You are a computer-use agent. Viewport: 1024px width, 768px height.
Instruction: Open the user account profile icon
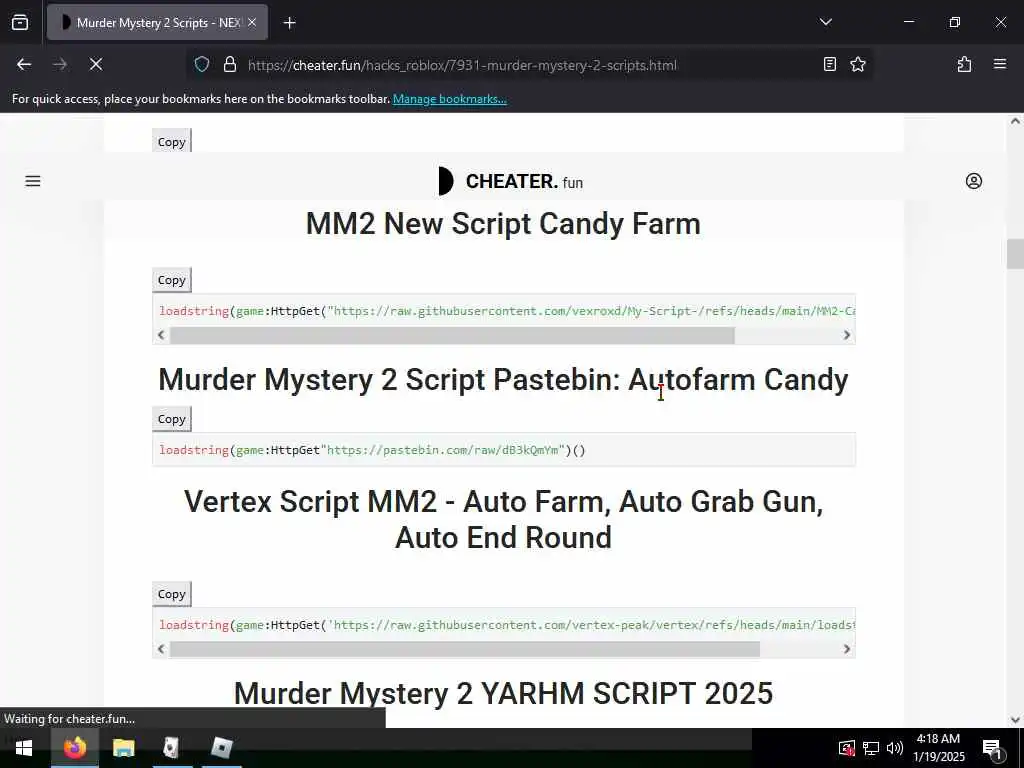(974, 182)
